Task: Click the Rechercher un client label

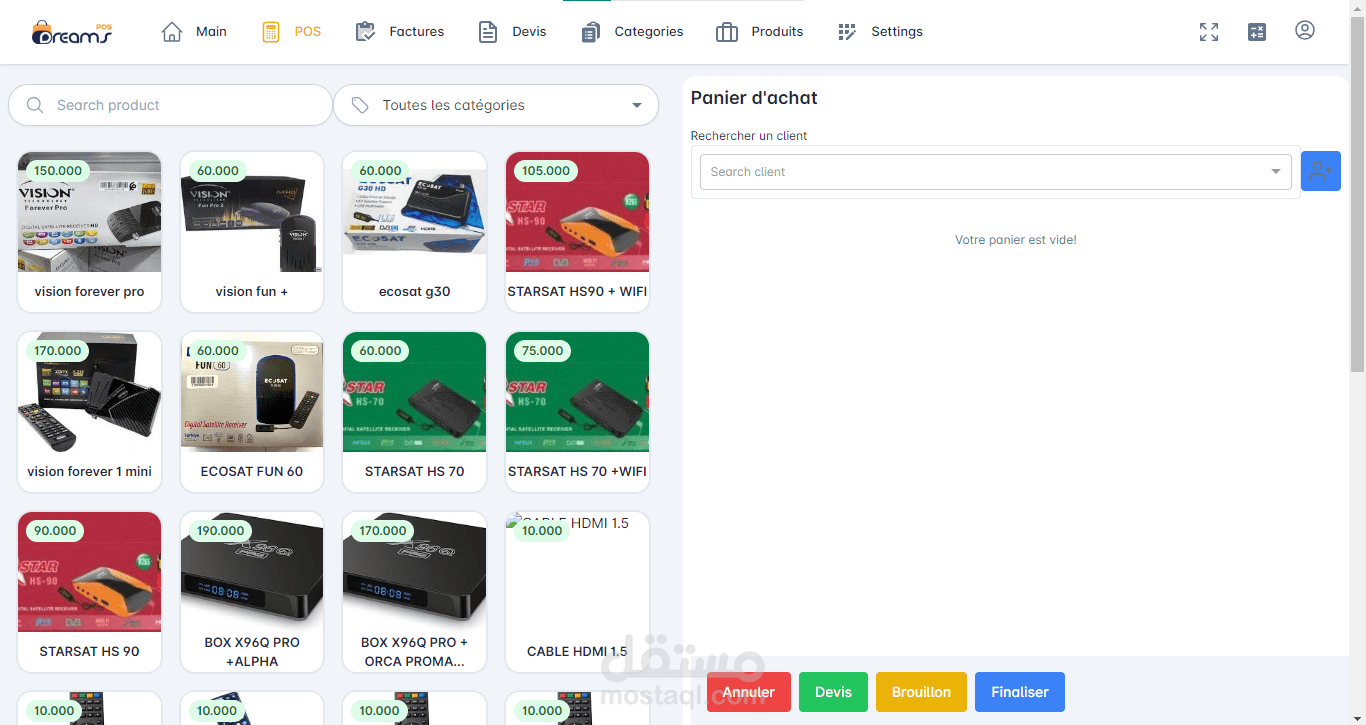Action: click(749, 136)
